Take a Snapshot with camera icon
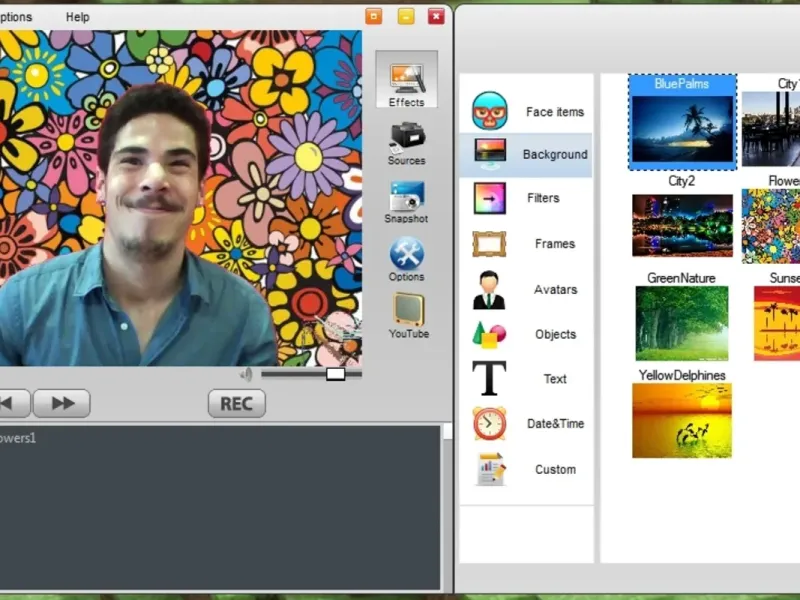The height and width of the screenshot is (600, 800). 407,196
